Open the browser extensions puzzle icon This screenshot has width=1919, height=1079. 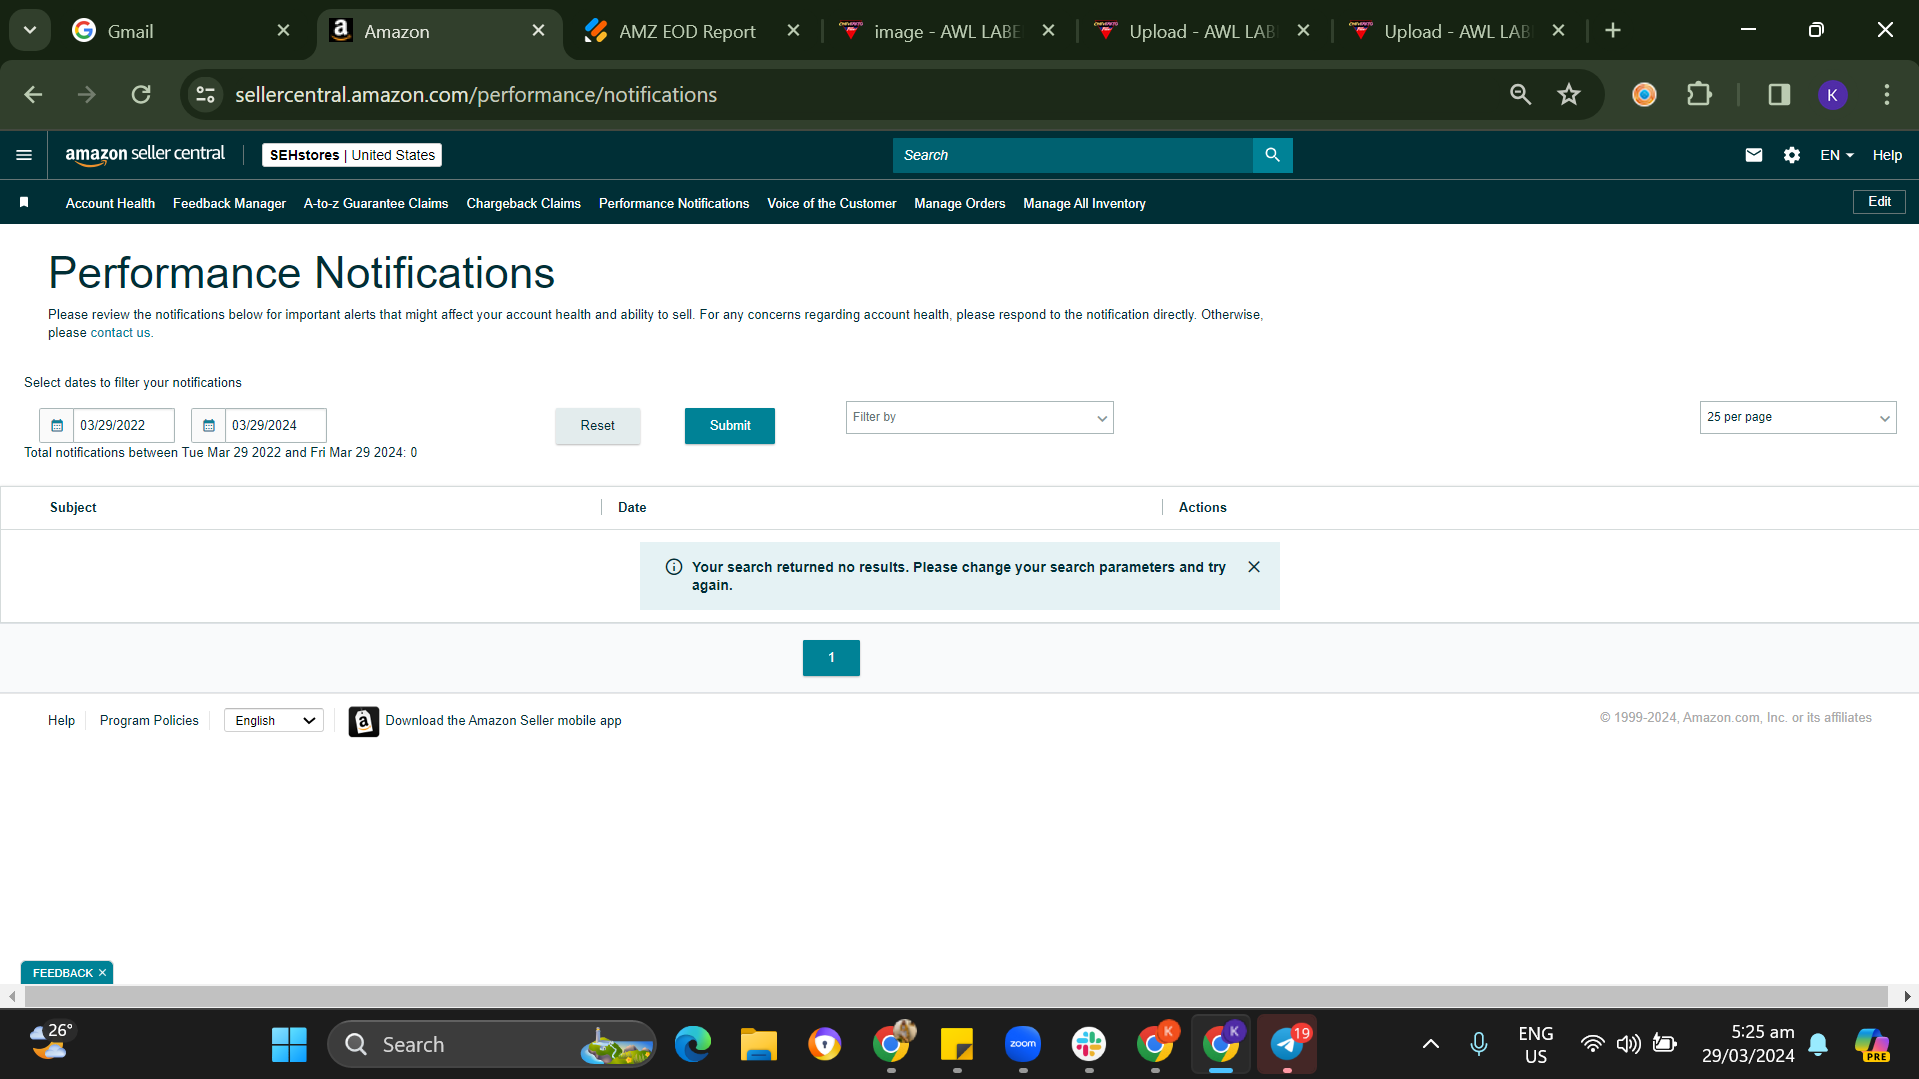[x=1698, y=95]
